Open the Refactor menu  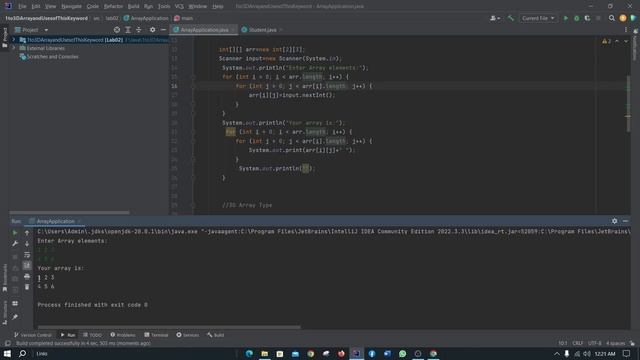point(113,6)
